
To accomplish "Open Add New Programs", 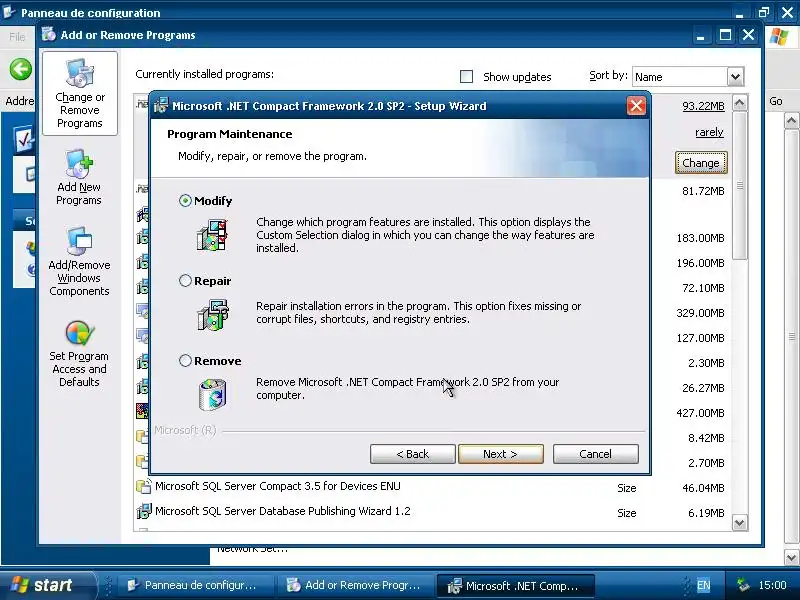I will 79,178.
